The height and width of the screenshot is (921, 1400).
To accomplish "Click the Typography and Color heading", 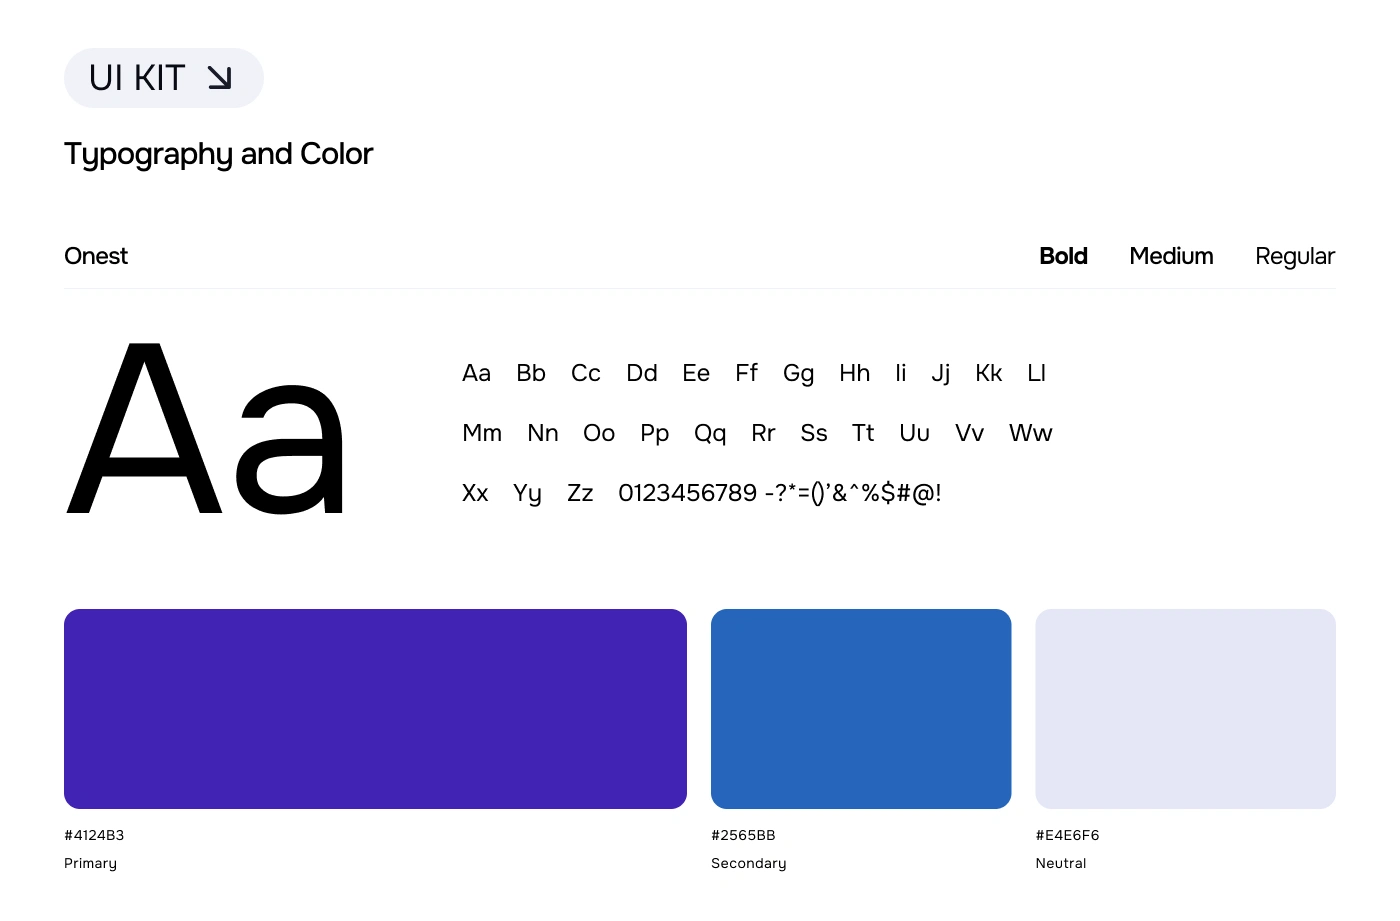I will pos(218,154).
